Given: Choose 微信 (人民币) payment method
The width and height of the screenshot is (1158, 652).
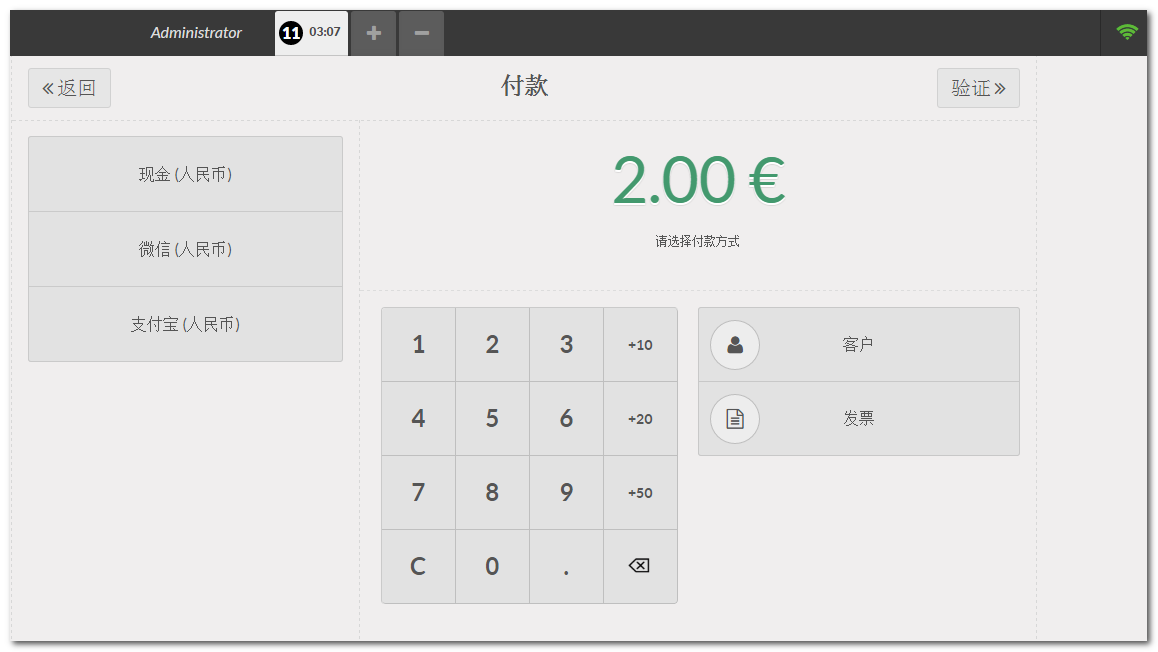Looking at the screenshot, I should (x=185, y=250).
